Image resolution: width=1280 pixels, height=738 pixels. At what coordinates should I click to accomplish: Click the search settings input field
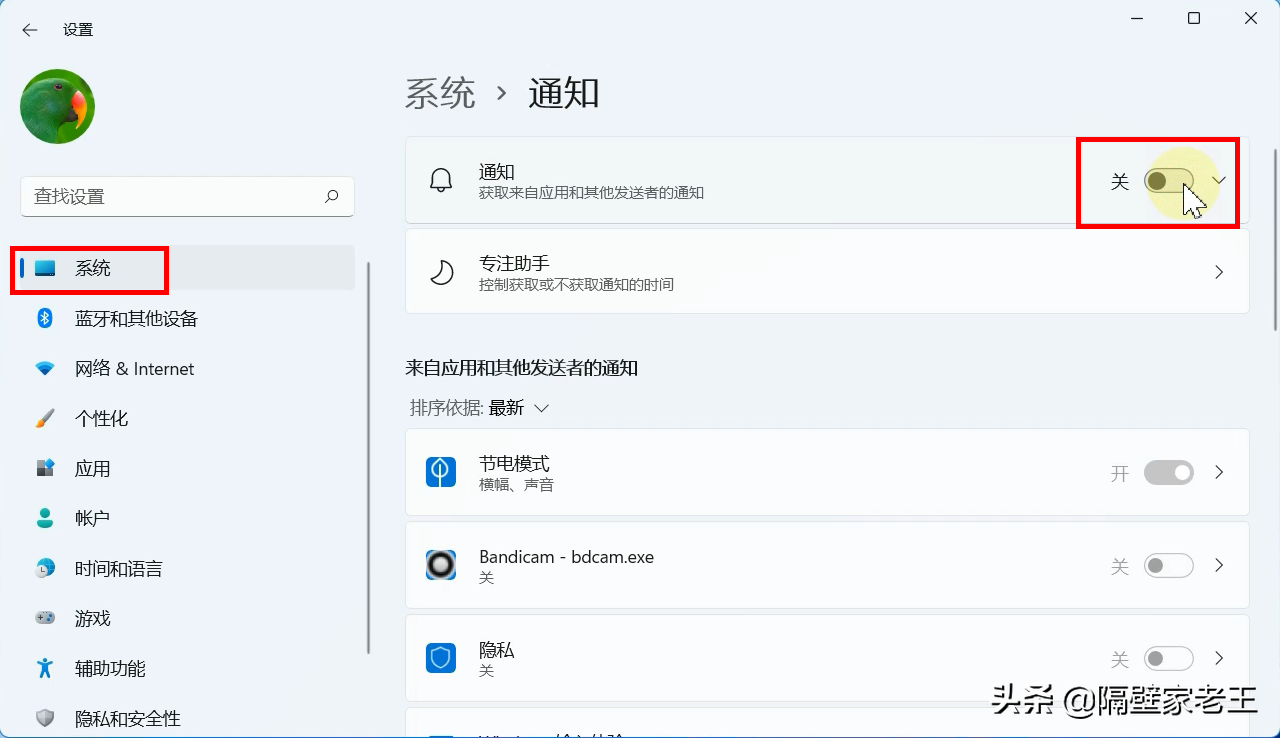click(187, 197)
